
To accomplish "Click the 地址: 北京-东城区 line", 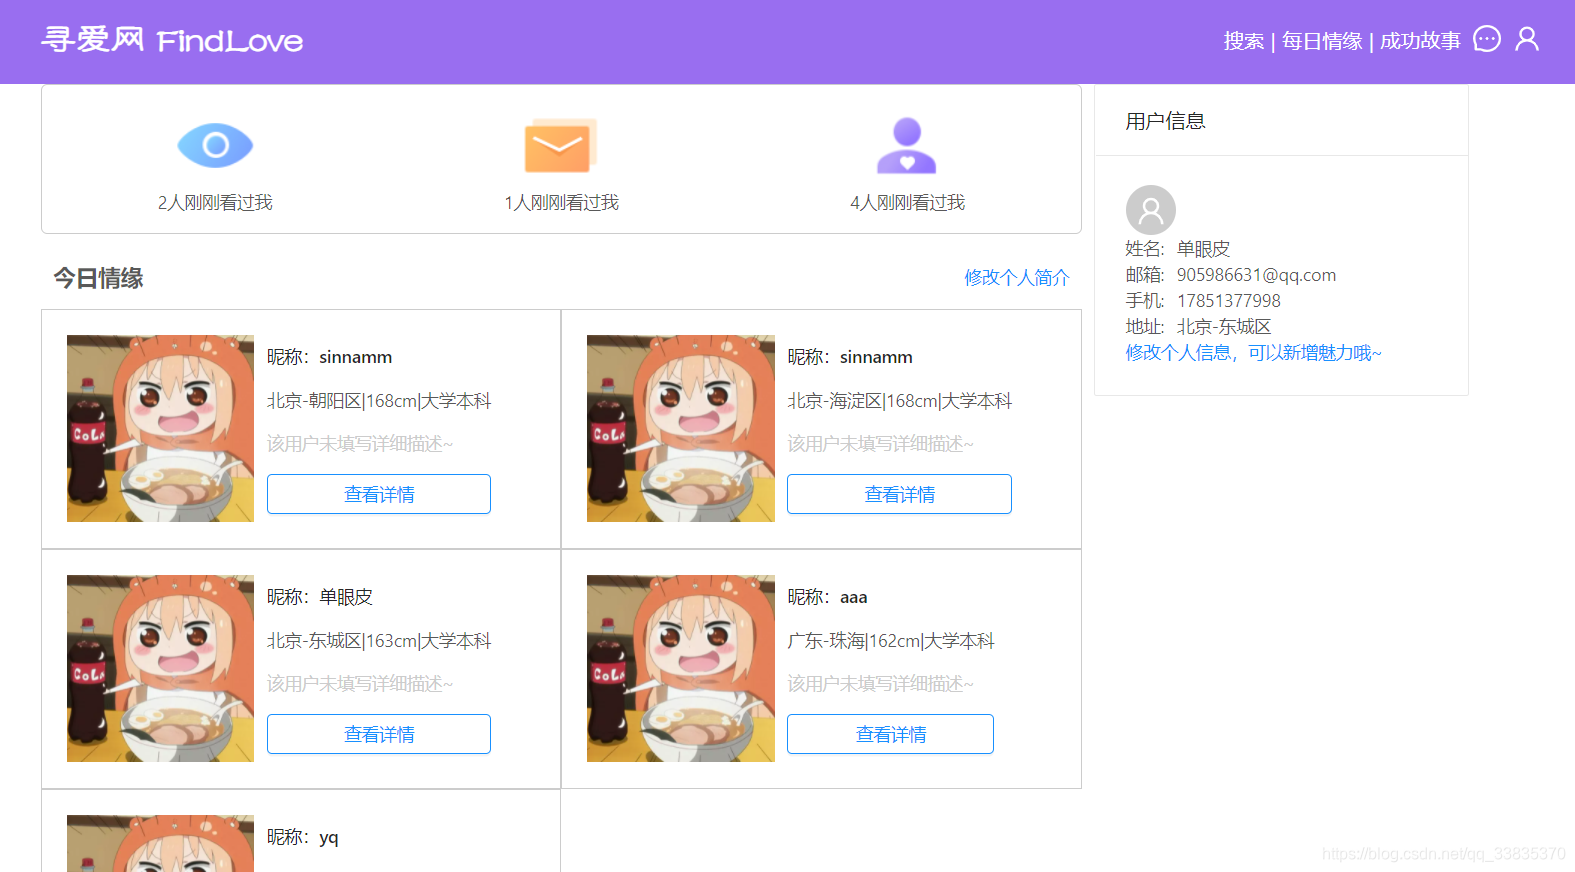I will 1198,327.
